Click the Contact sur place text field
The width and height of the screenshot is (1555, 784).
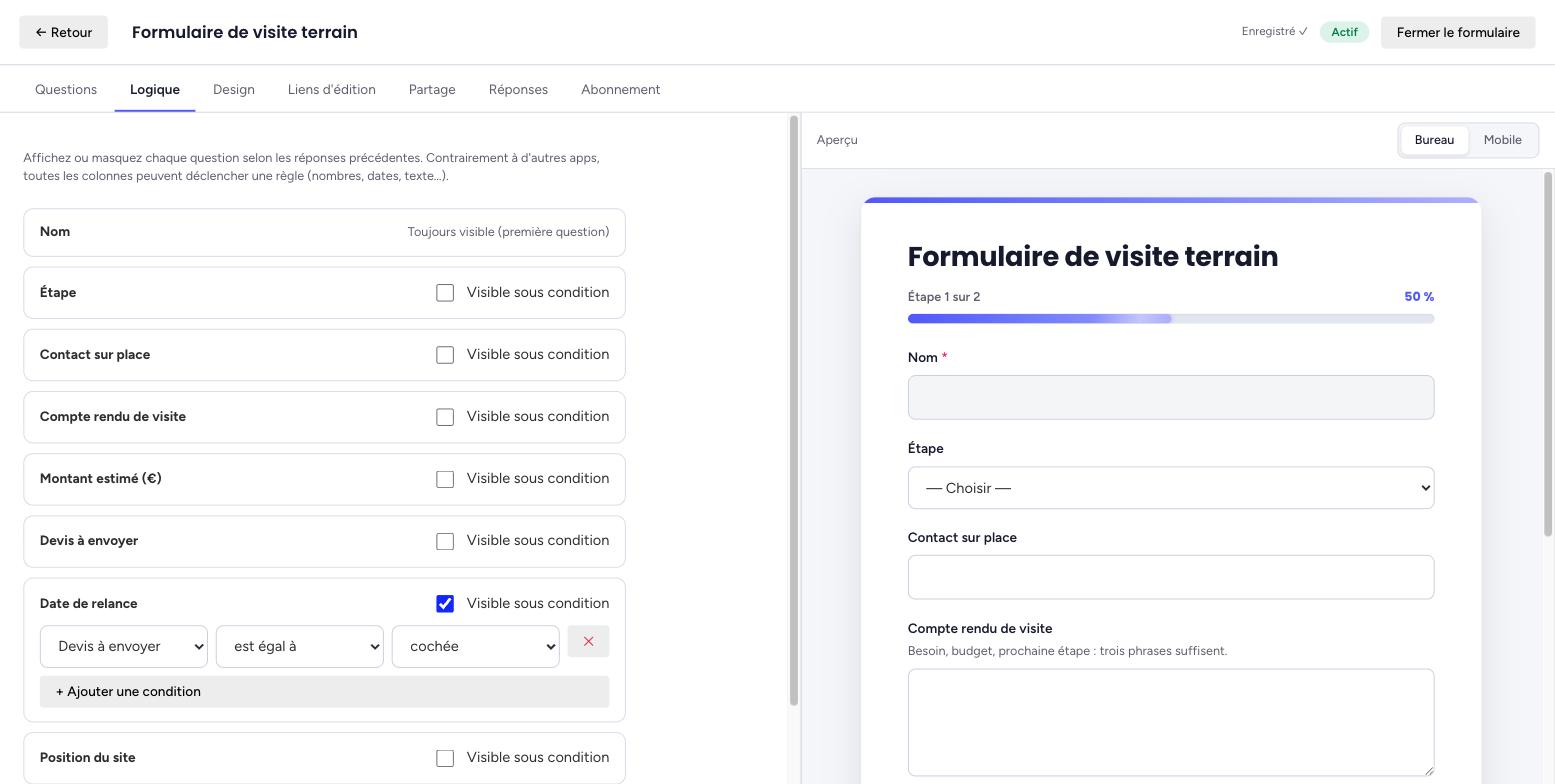1171,577
